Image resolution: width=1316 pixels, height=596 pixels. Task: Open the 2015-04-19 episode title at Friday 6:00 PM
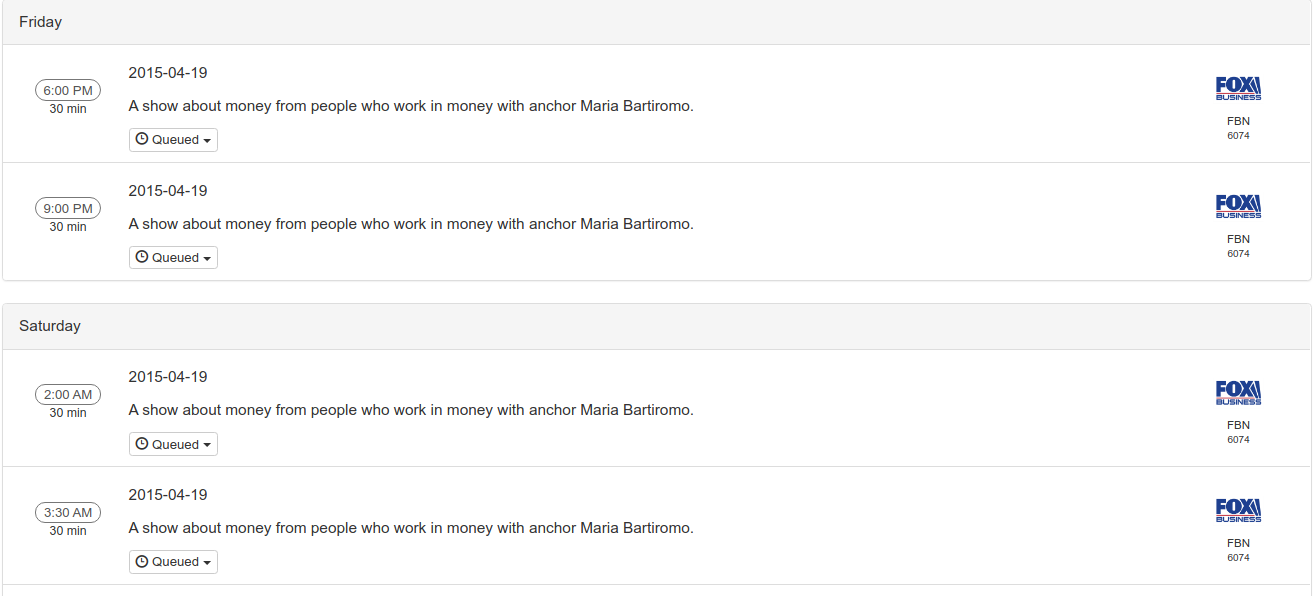click(x=168, y=73)
